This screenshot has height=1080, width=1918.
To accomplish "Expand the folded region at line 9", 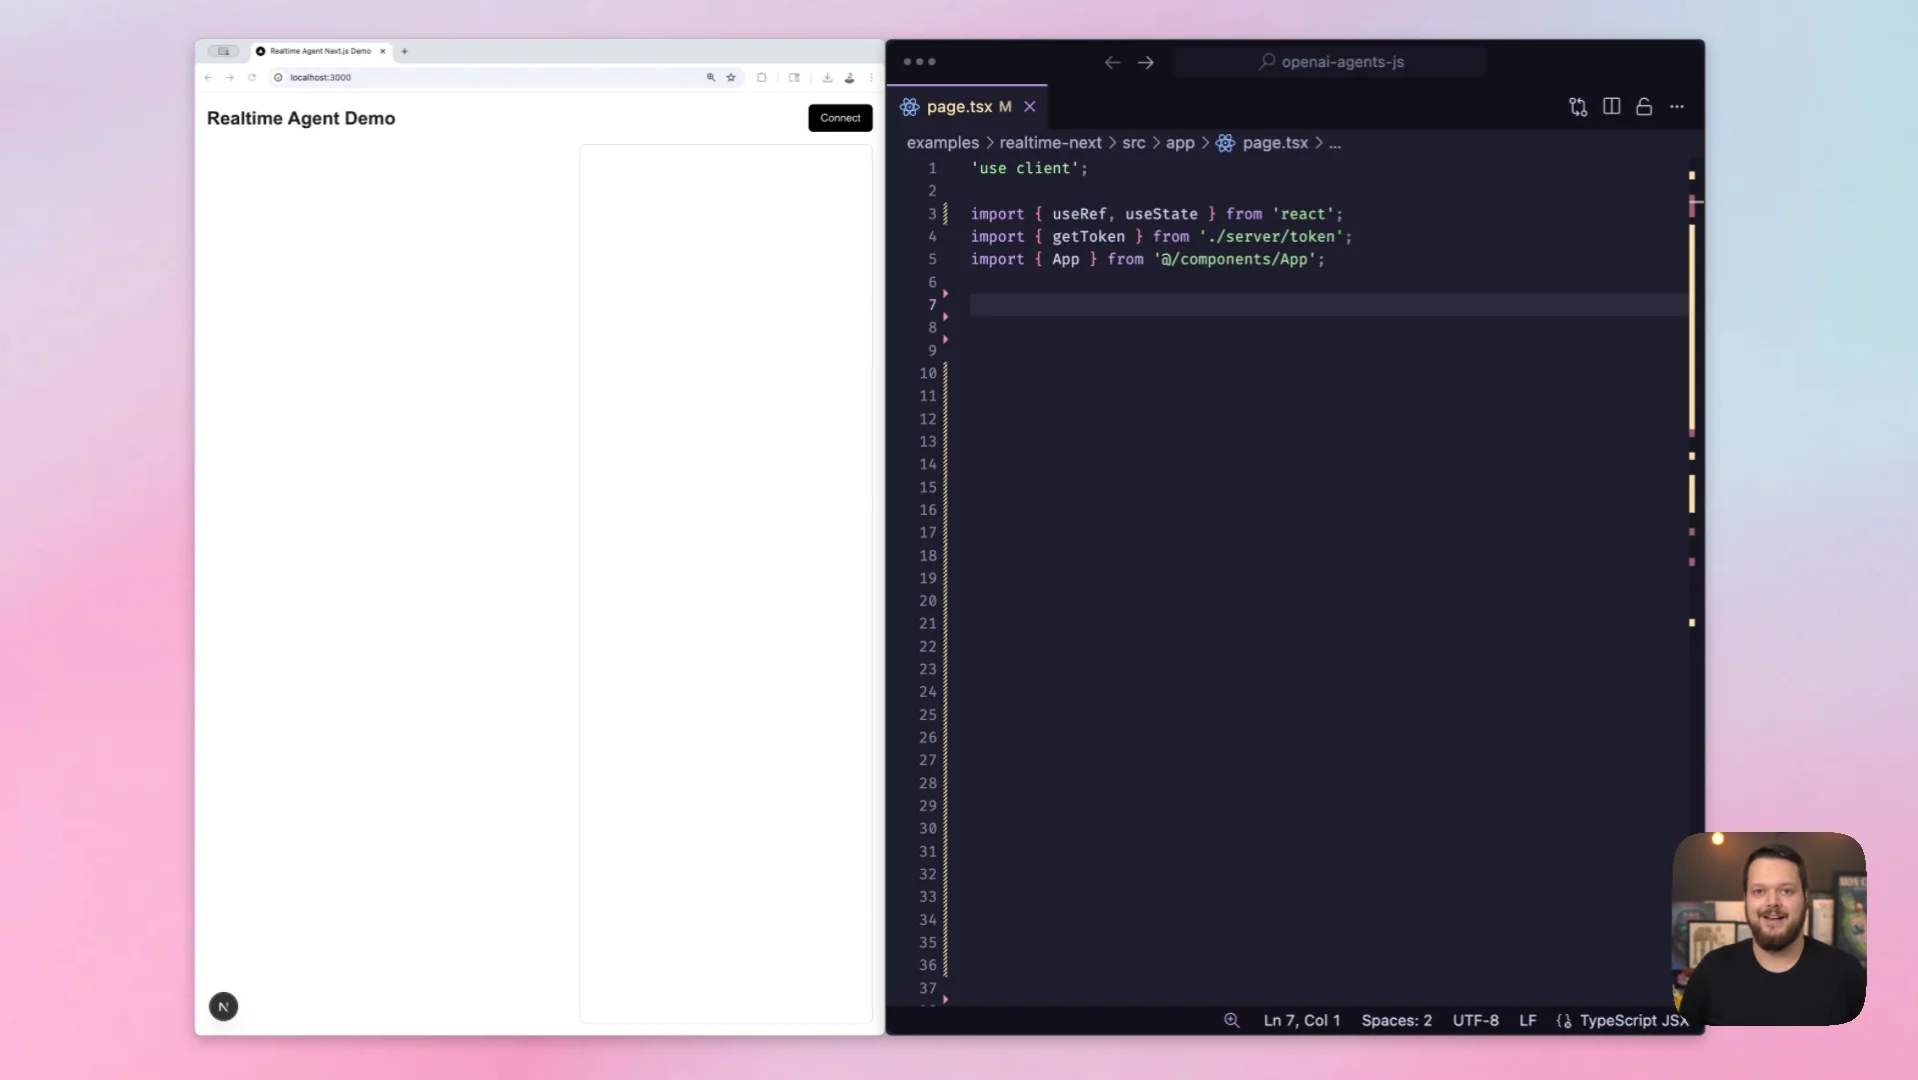I will click(x=945, y=340).
